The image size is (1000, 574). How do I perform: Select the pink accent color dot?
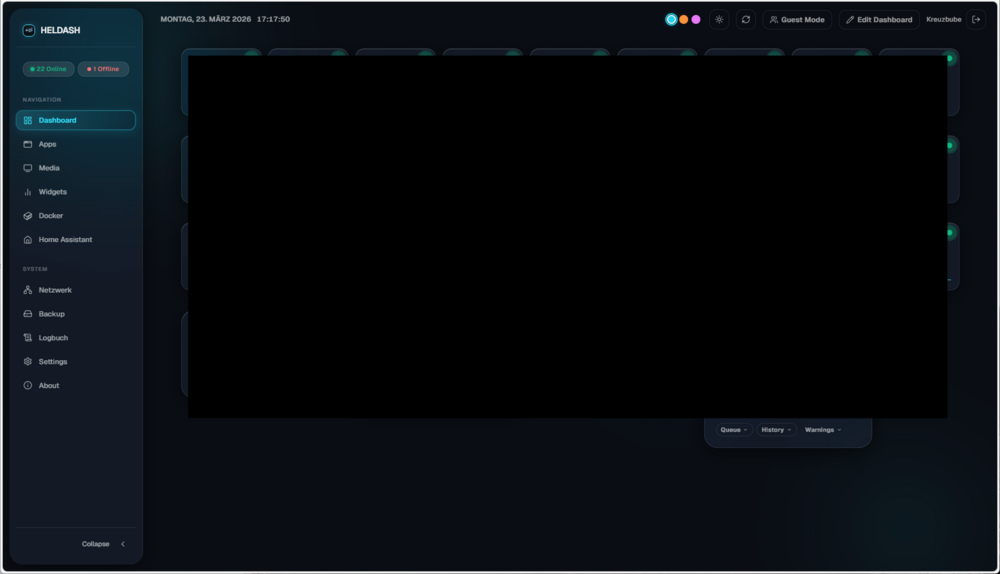pyautogui.click(x=696, y=20)
